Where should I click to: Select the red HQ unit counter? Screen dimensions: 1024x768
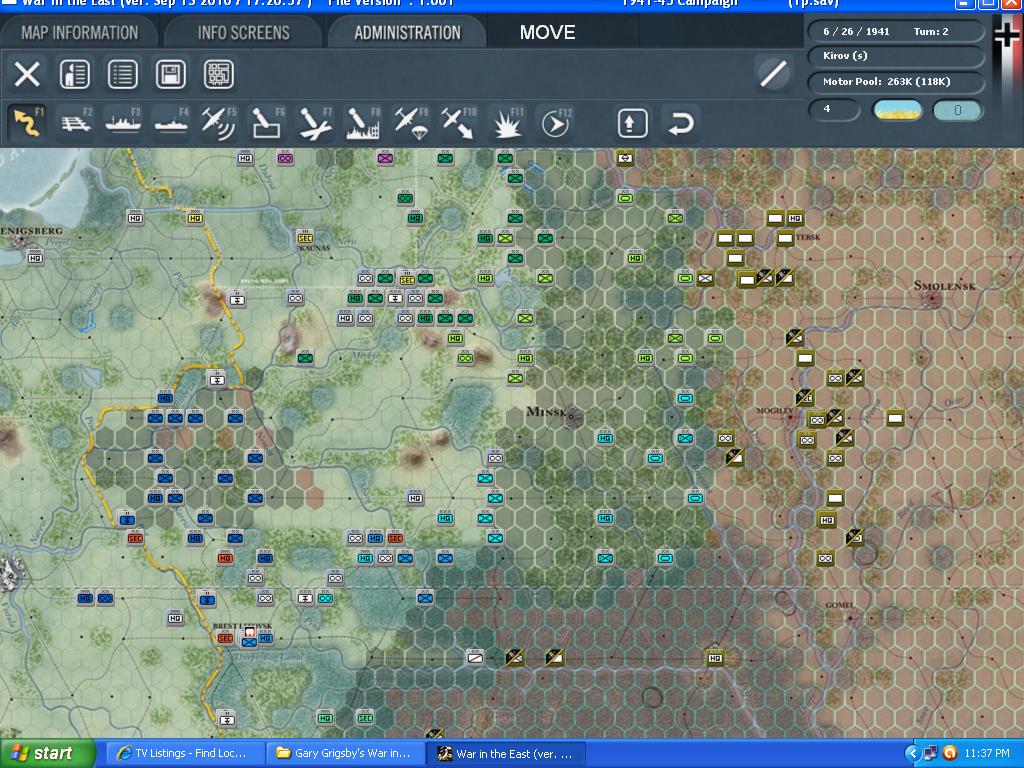tap(225, 558)
